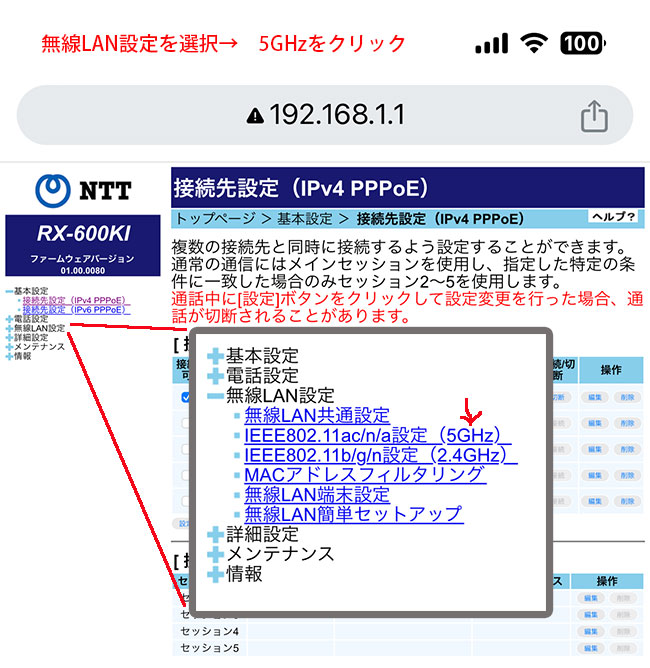650x668 pixels.
Task: Expand 電話設定 plus icon in enlarged menu
Action: tap(215, 376)
